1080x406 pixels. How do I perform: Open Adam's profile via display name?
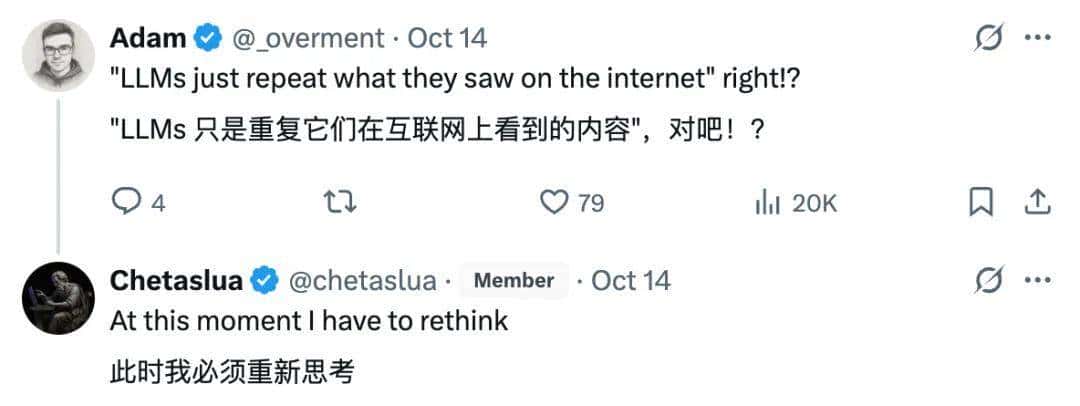[x=147, y=39]
